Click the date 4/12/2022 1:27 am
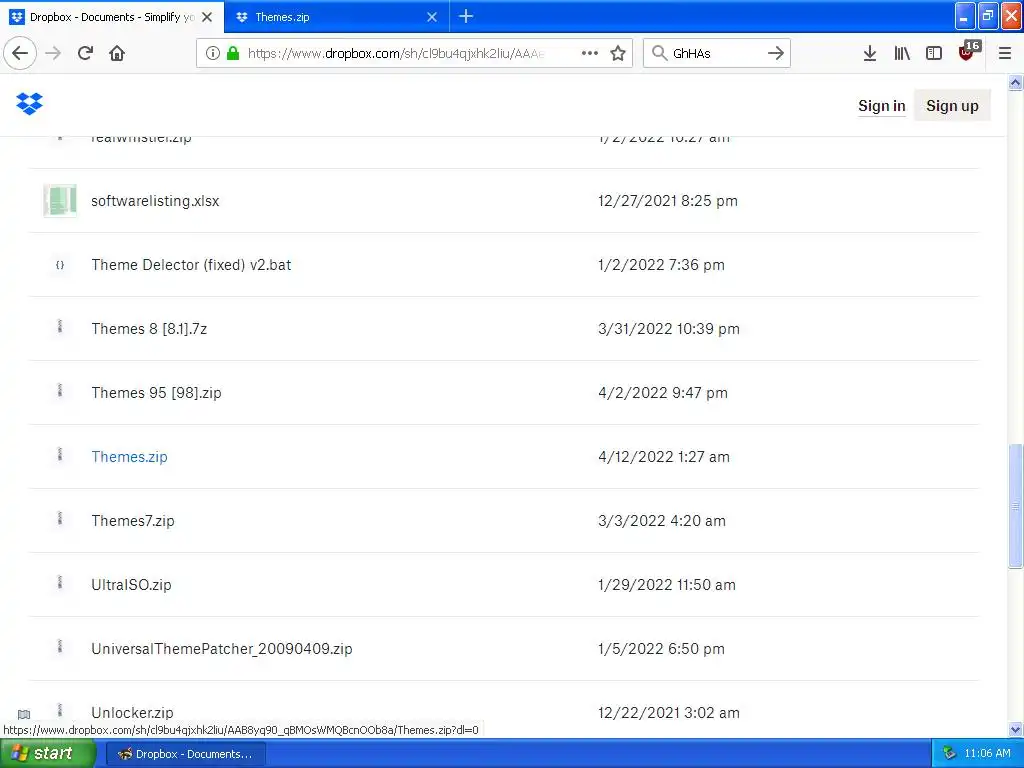Image resolution: width=1024 pixels, height=768 pixels. 664,456
